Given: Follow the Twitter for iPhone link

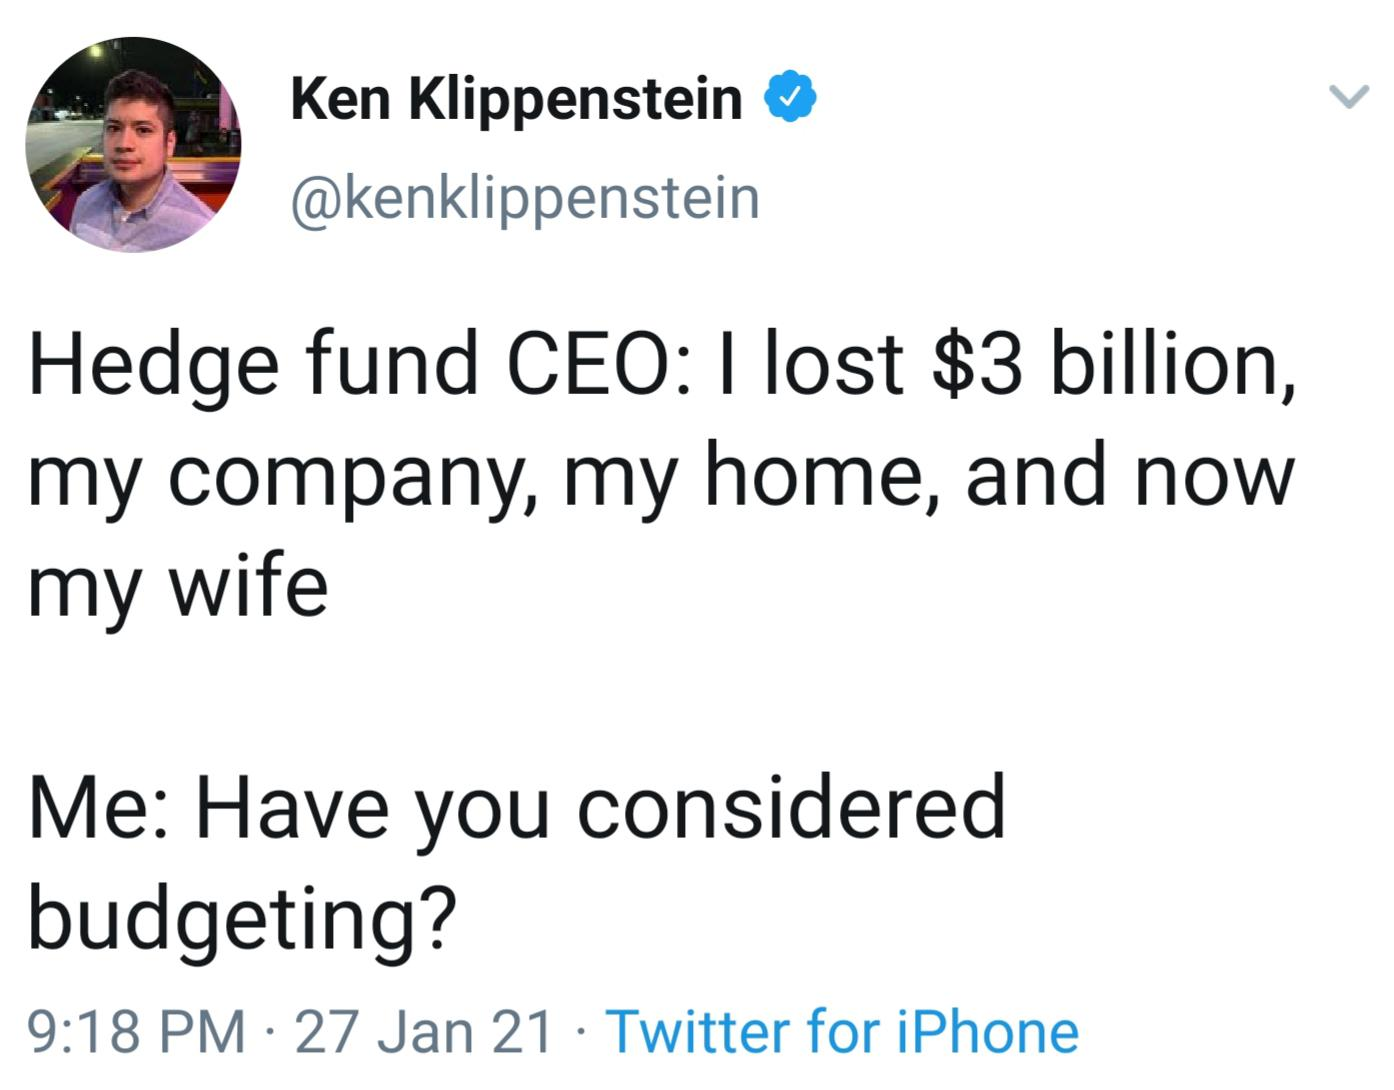Looking at the screenshot, I should click(x=842, y=1031).
